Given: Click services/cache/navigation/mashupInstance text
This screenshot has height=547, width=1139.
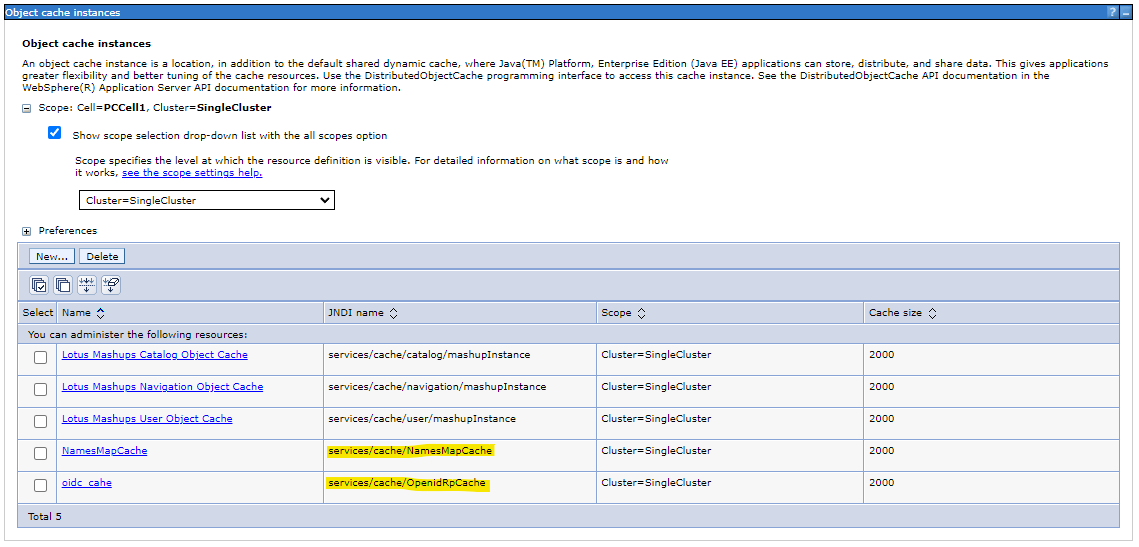Looking at the screenshot, I should click(437, 386).
